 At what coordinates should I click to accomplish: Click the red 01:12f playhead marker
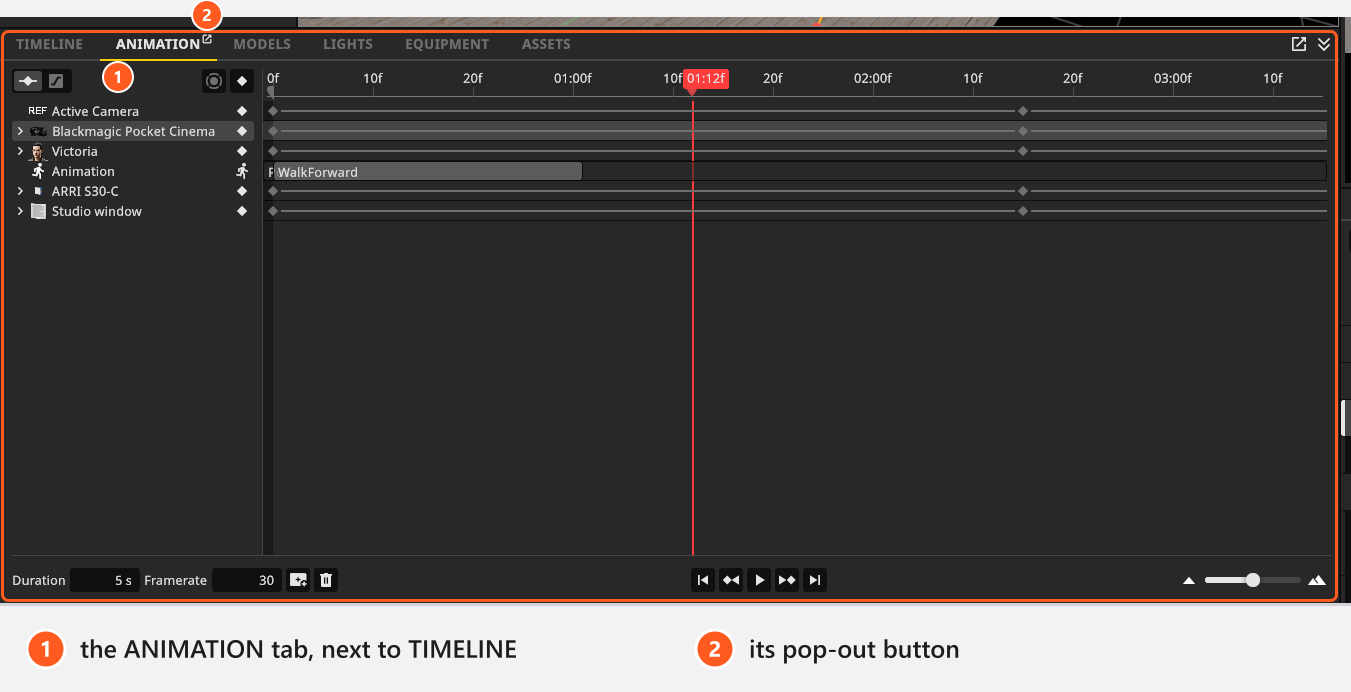tap(706, 79)
